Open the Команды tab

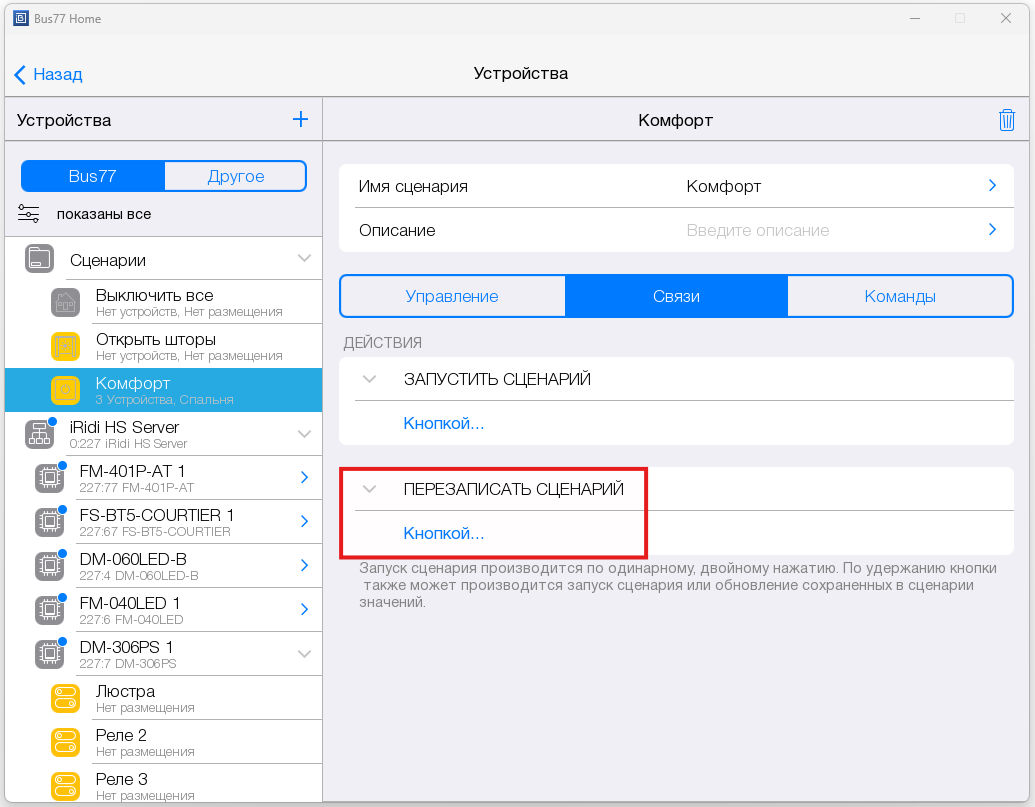click(x=900, y=296)
